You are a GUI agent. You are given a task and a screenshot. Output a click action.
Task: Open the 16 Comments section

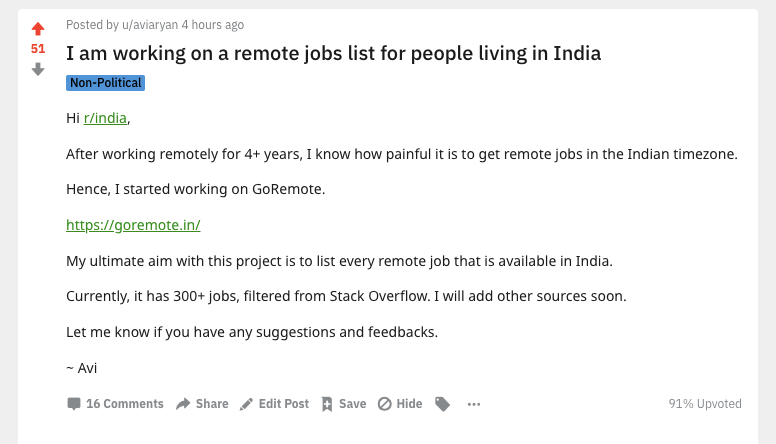[x=115, y=404]
